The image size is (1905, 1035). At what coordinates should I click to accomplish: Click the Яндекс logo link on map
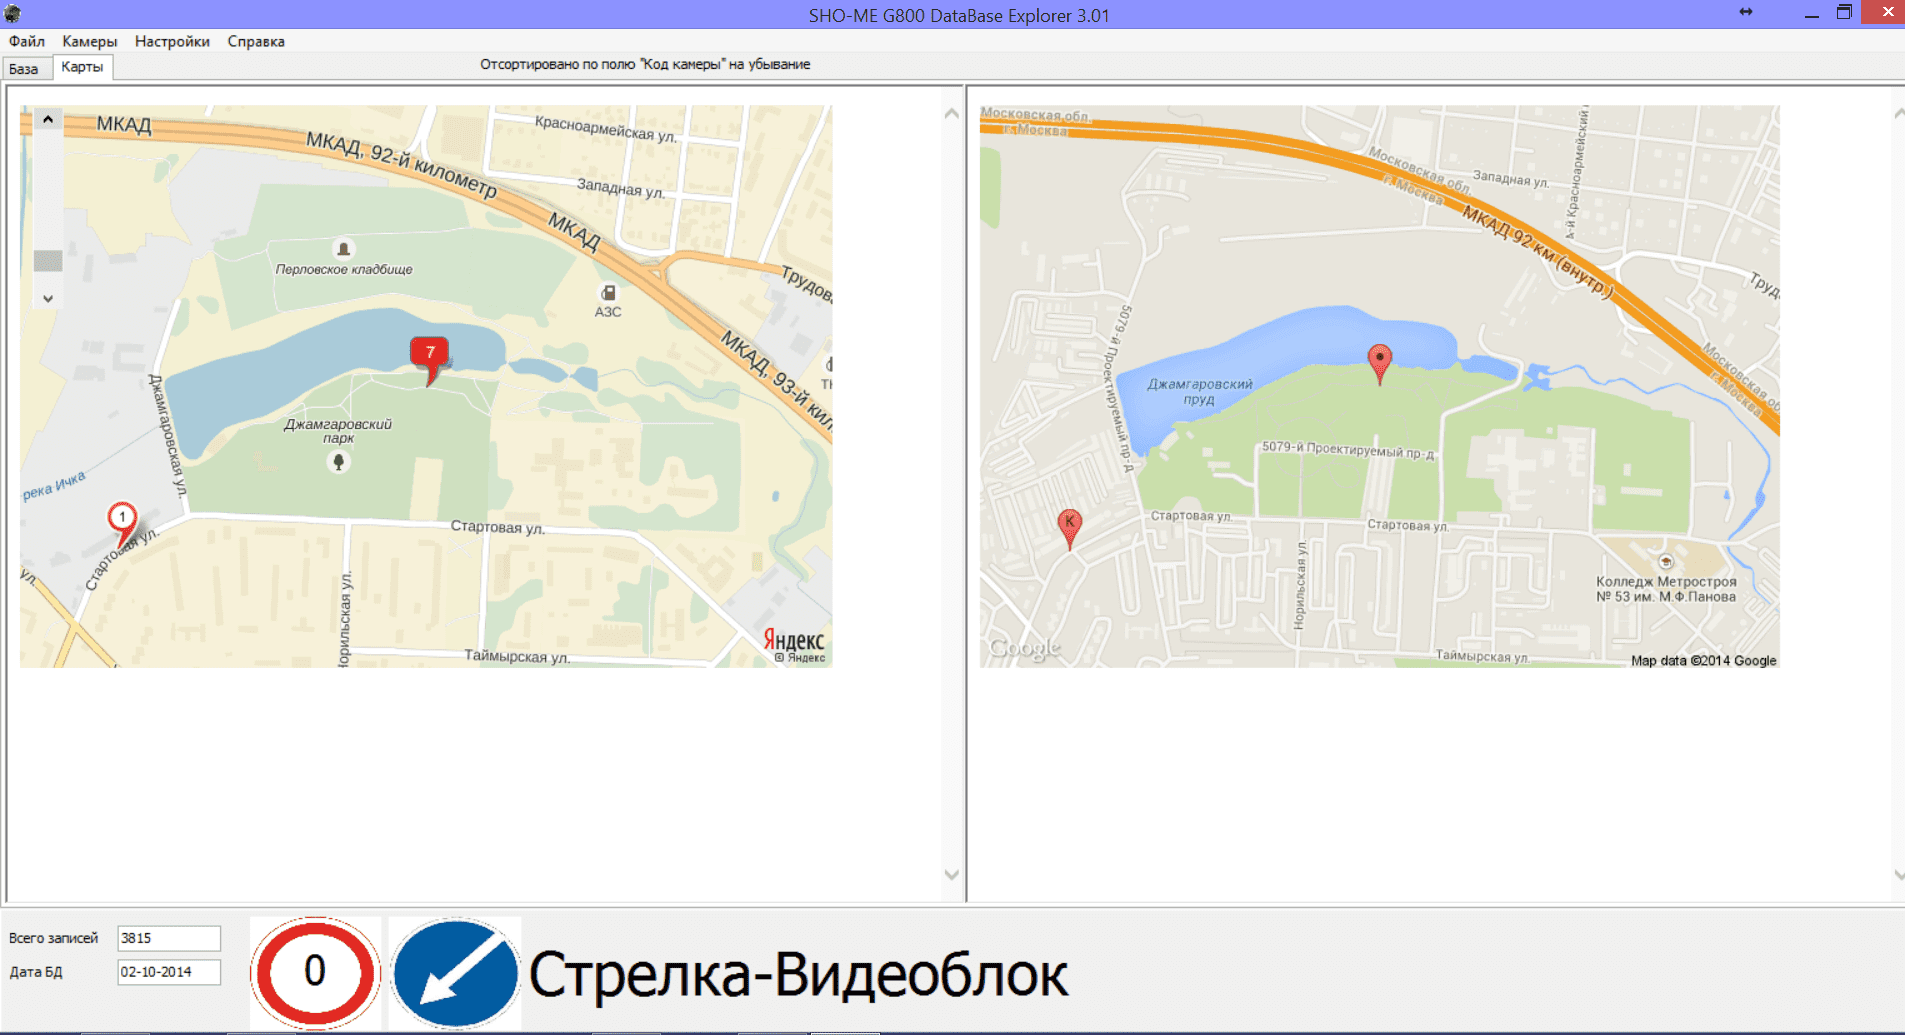[794, 641]
